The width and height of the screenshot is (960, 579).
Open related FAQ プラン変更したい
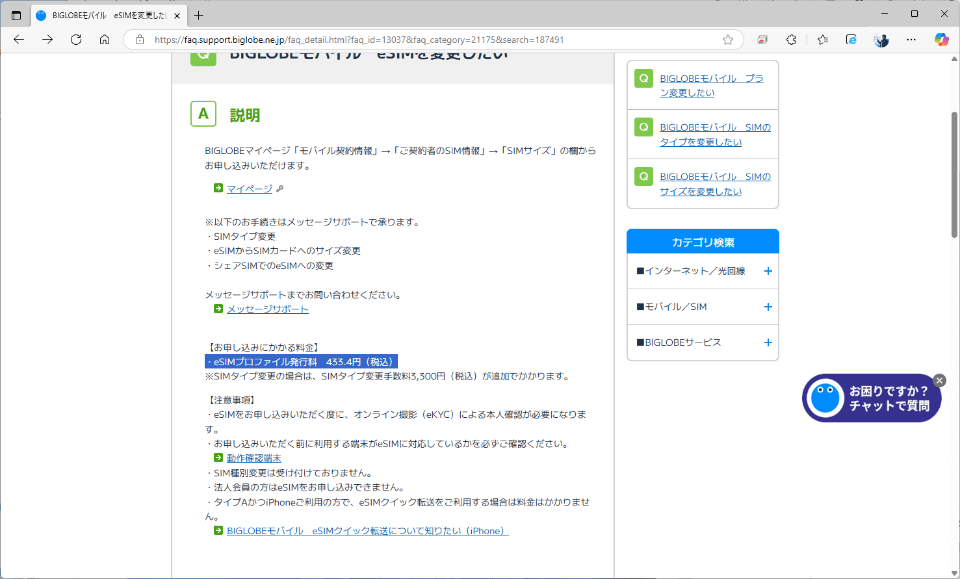pyautogui.click(x=711, y=86)
